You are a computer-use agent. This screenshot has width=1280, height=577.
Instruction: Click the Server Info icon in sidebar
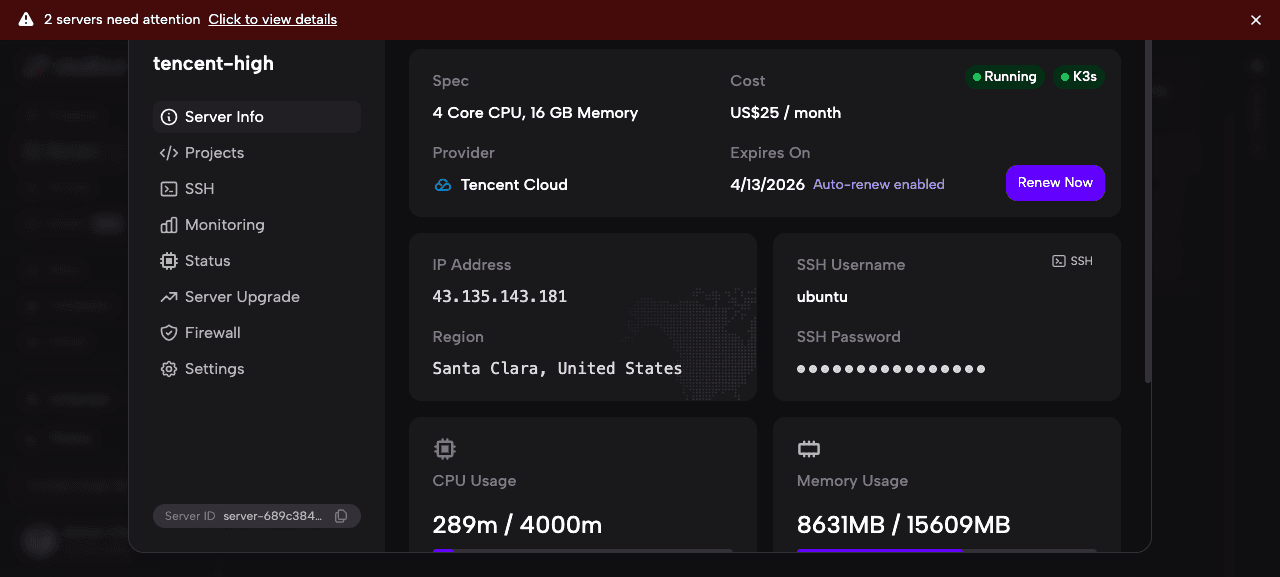169,117
